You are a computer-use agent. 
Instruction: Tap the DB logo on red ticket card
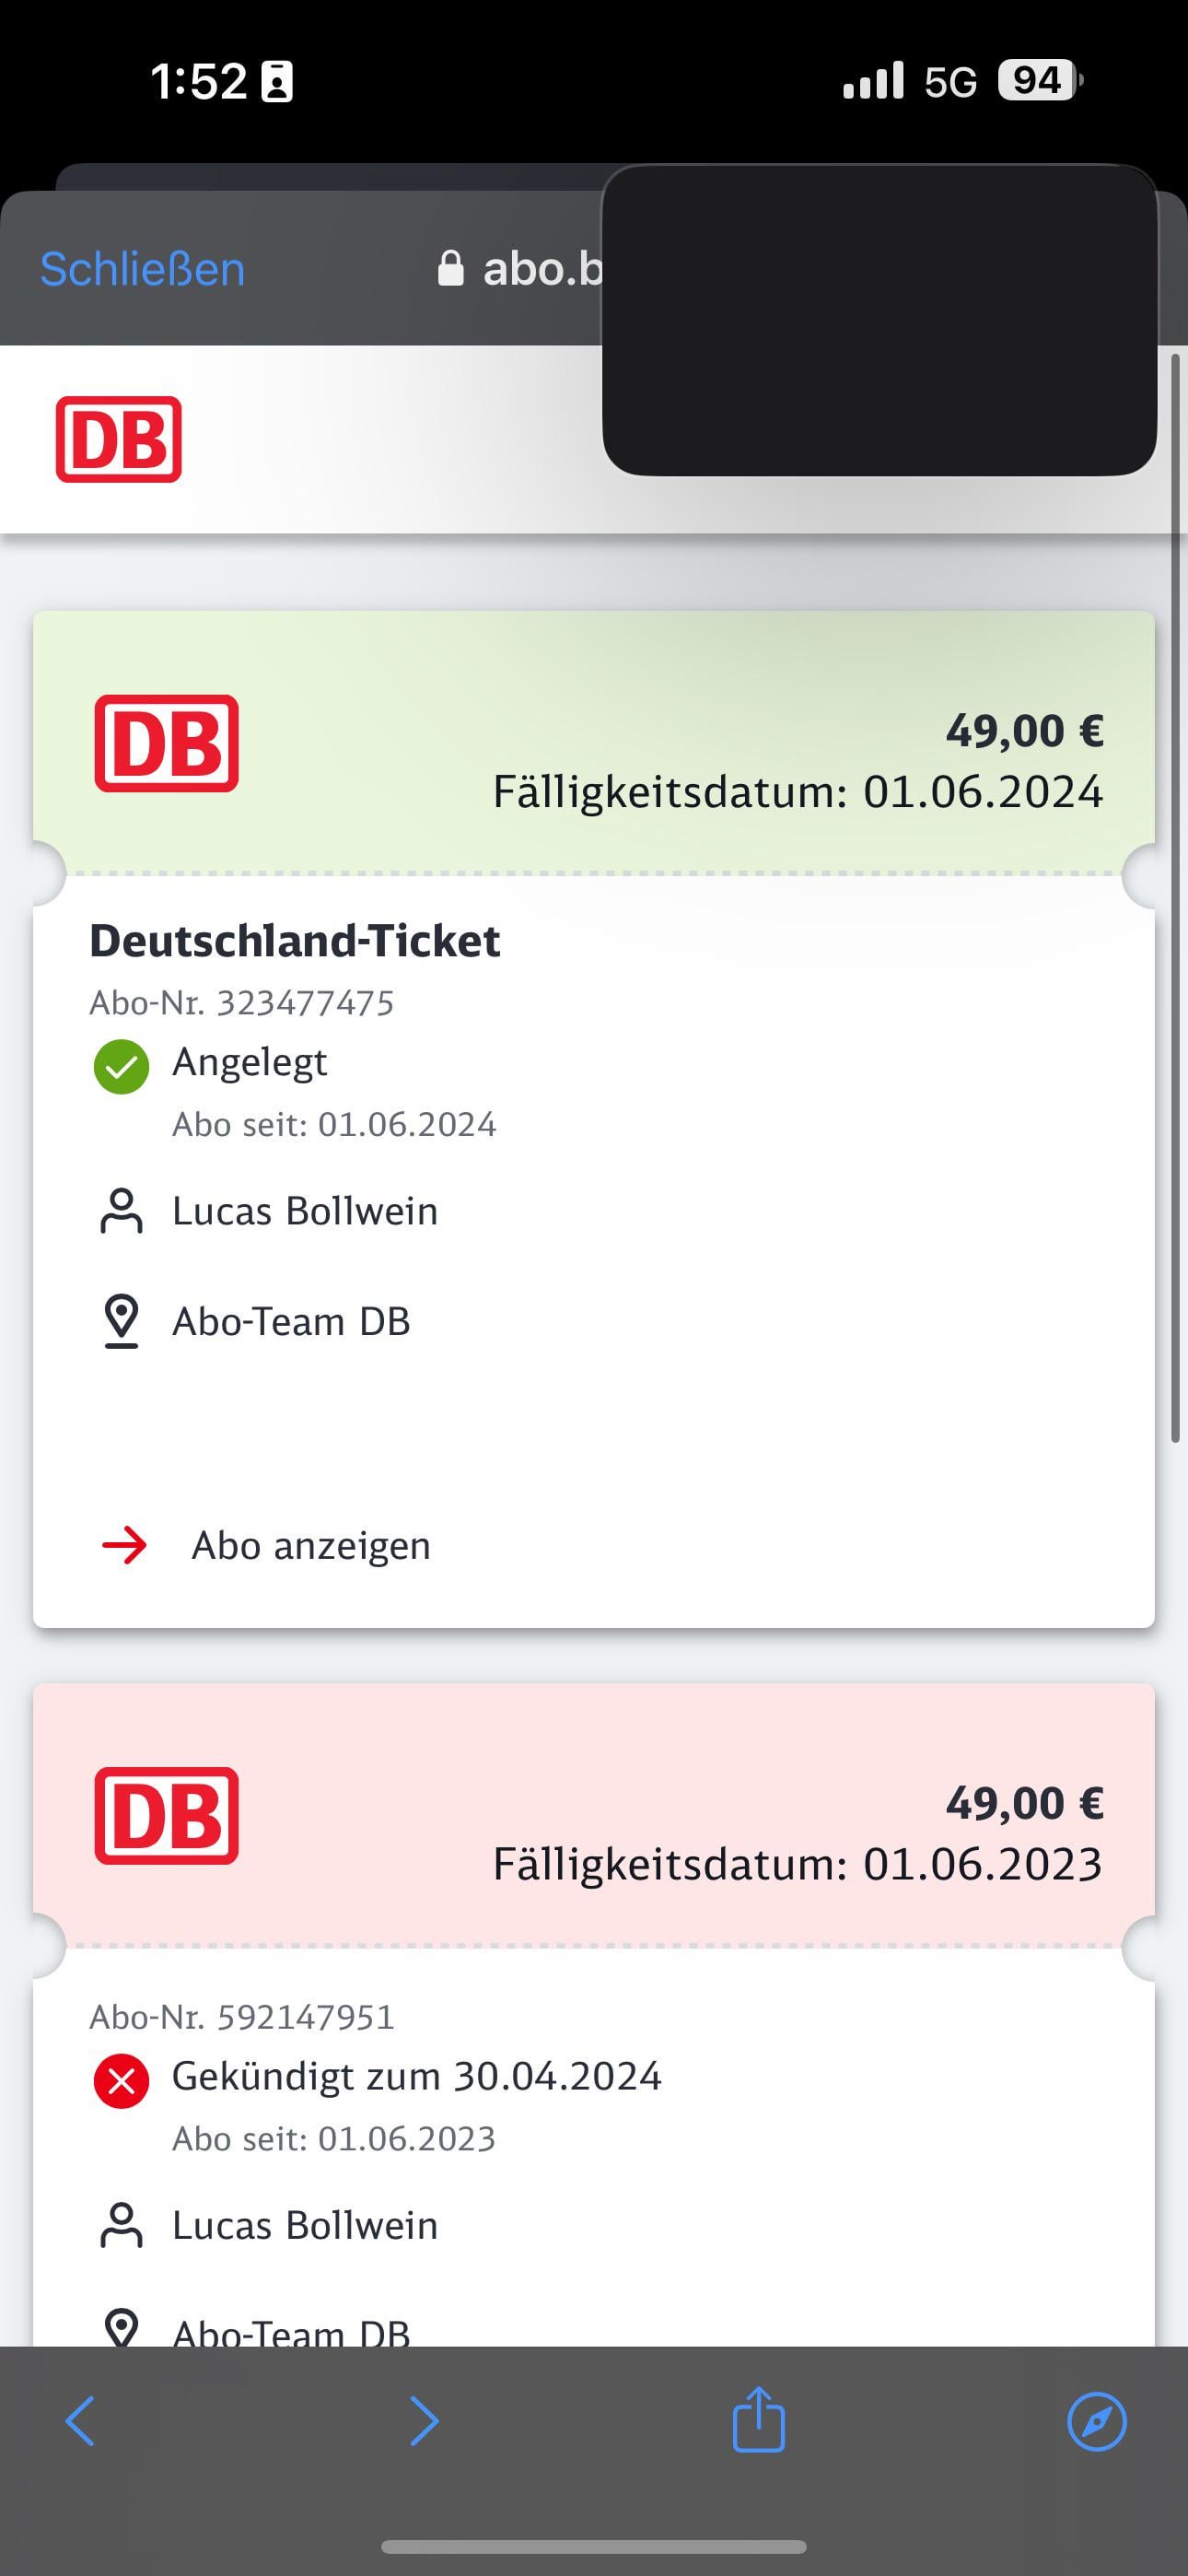tap(166, 1815)
